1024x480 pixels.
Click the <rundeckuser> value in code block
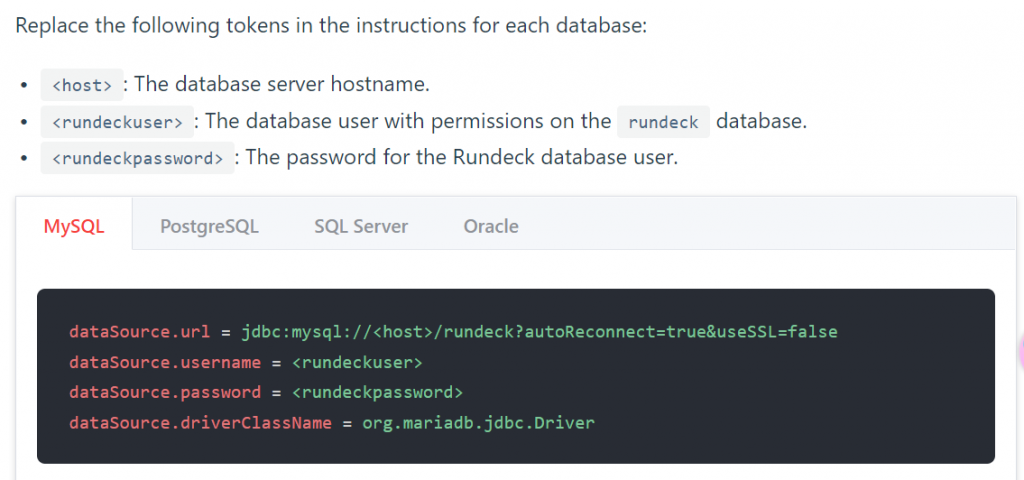[x=357, y=361]
